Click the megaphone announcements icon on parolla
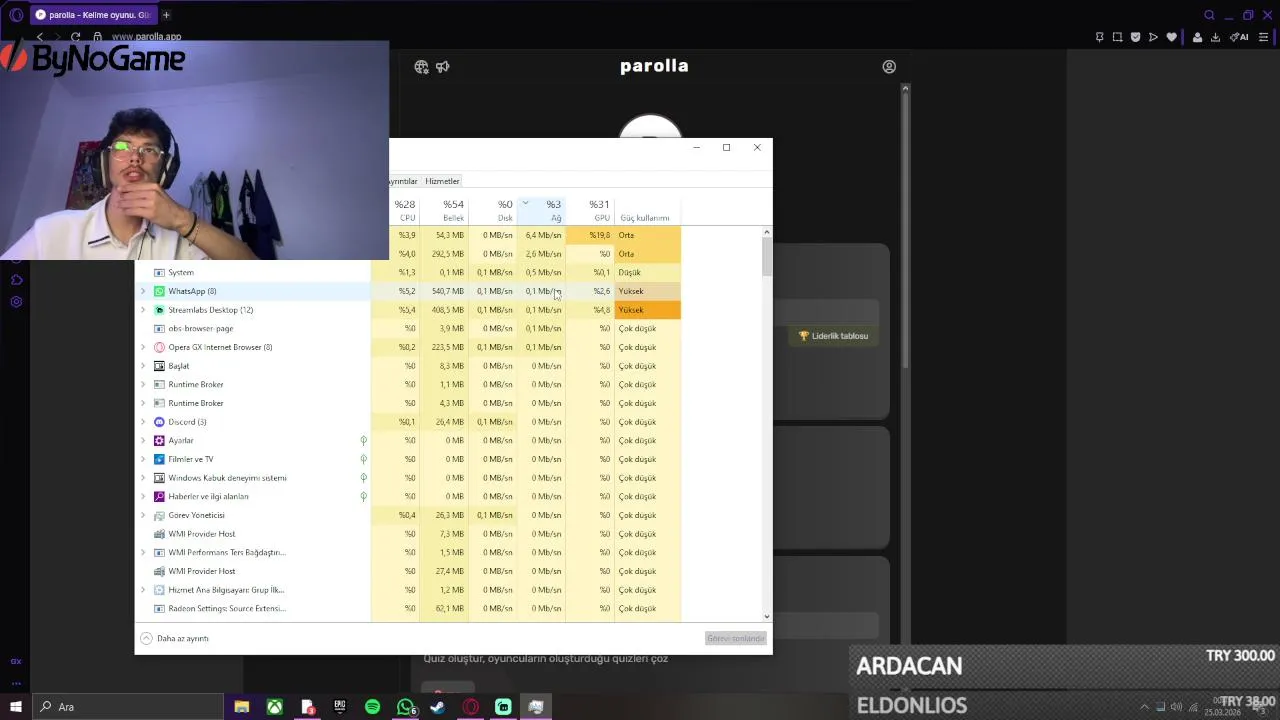 coord(443,67)
